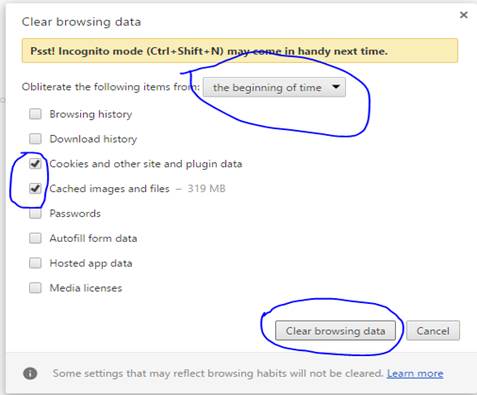Cancel the clear browsing data dialog
Image resolution: width=477 pixels, height=395 pixels.
[433, 331]
